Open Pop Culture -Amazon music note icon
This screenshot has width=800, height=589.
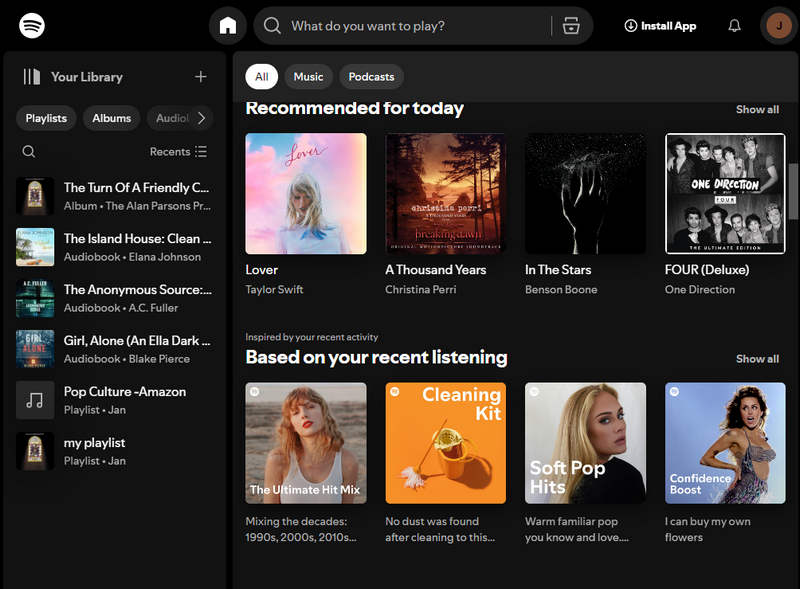pos(35,400)
